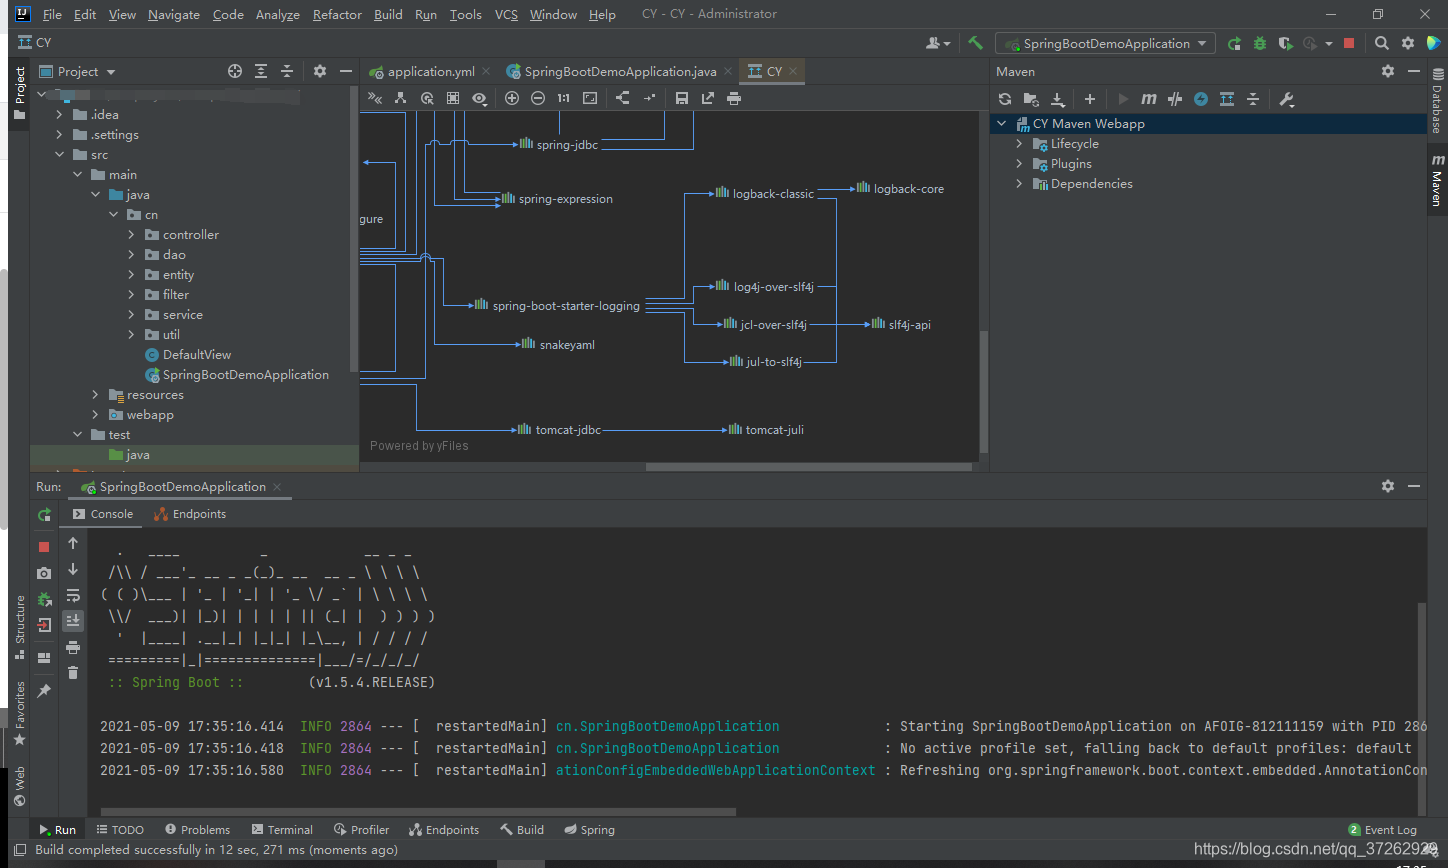
Task: Execute Maven goal using the m icon
Action: coord(1149,99)
